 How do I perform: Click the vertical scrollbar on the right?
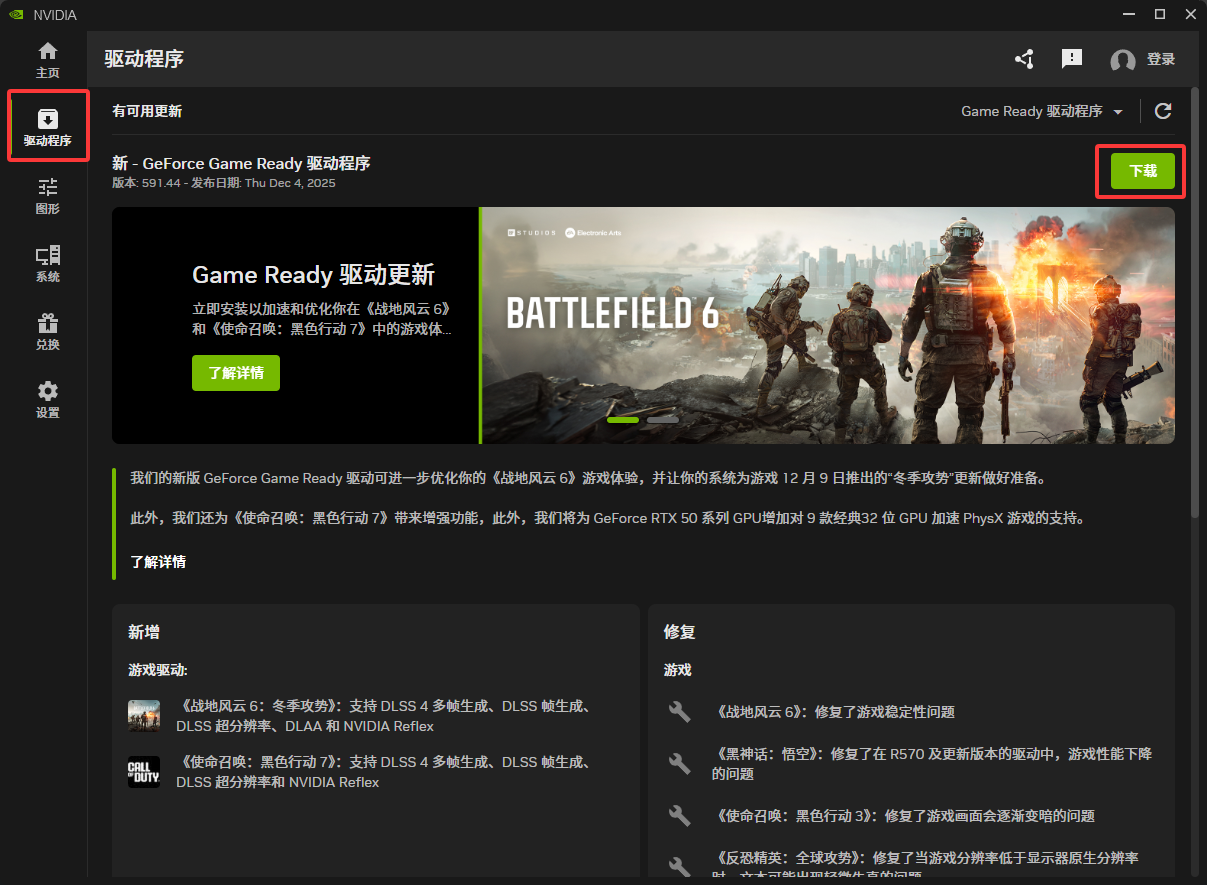(x=1195, y=300)
